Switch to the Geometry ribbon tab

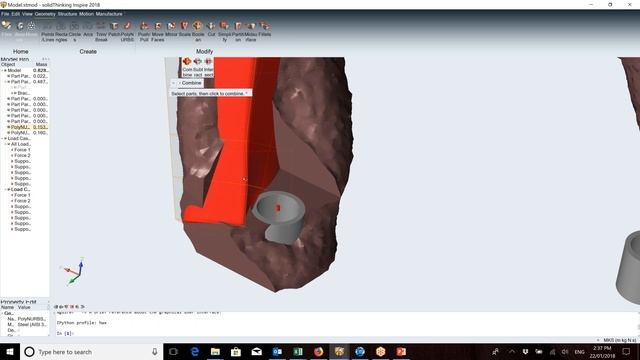45,14
